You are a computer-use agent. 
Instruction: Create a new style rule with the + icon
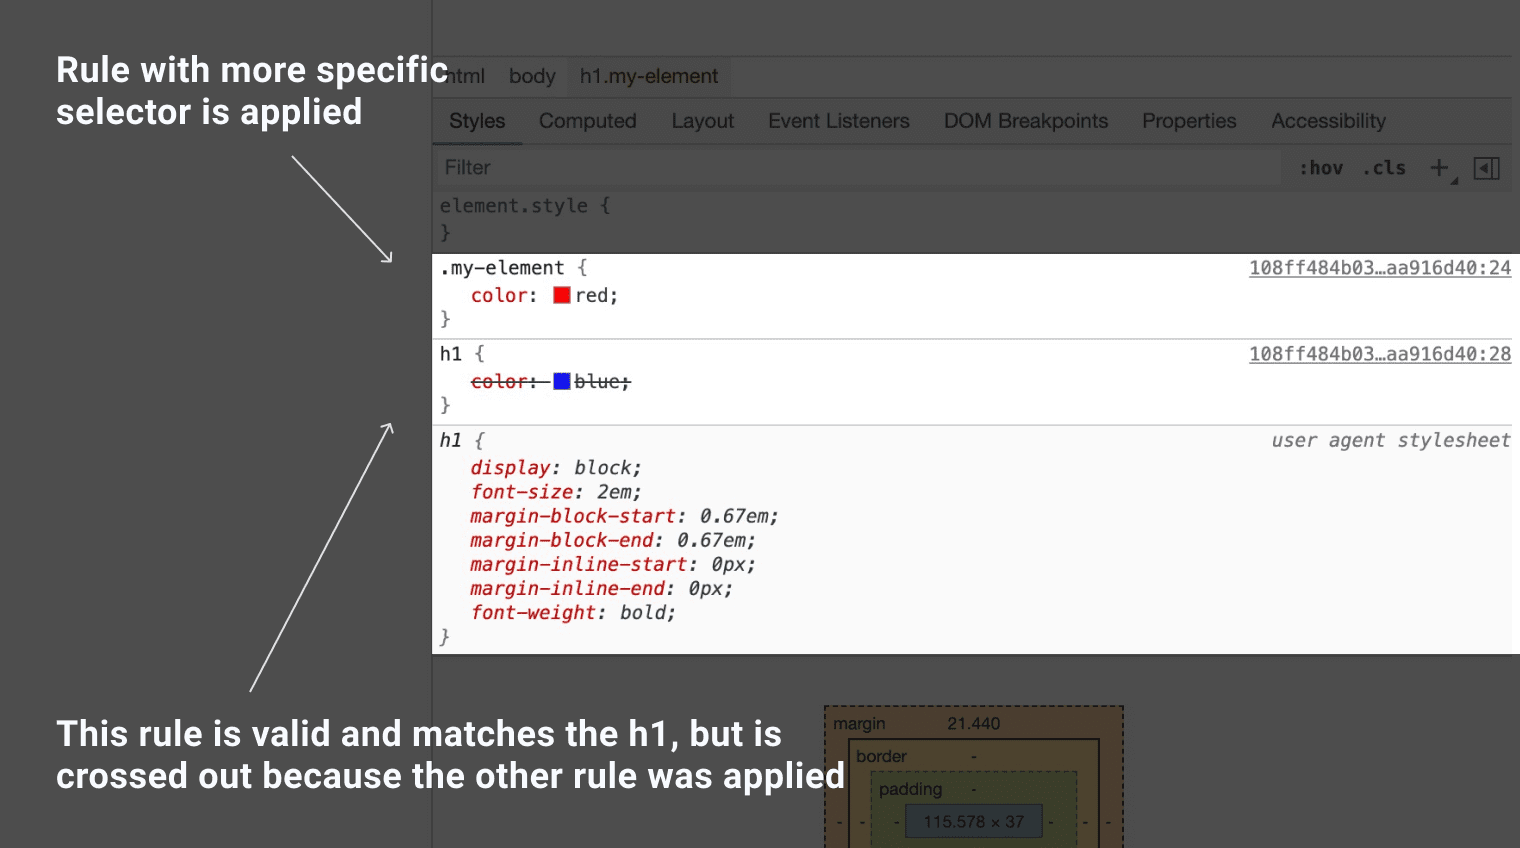point(1438,167)
